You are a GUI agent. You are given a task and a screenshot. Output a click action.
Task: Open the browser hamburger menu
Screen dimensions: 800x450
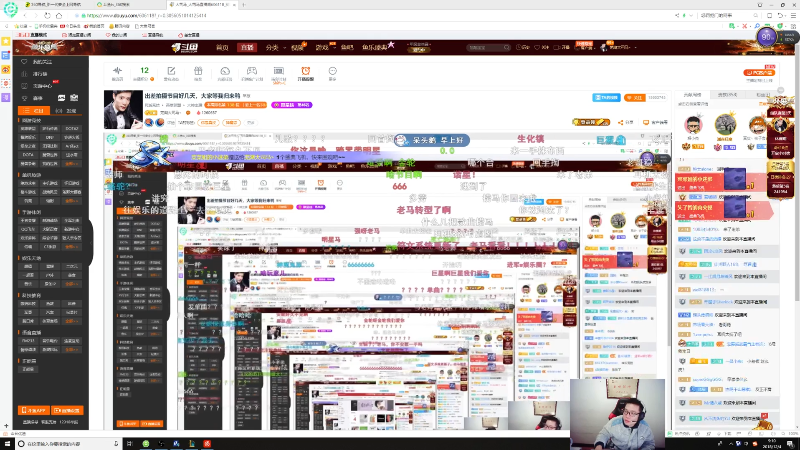(793, 15)
